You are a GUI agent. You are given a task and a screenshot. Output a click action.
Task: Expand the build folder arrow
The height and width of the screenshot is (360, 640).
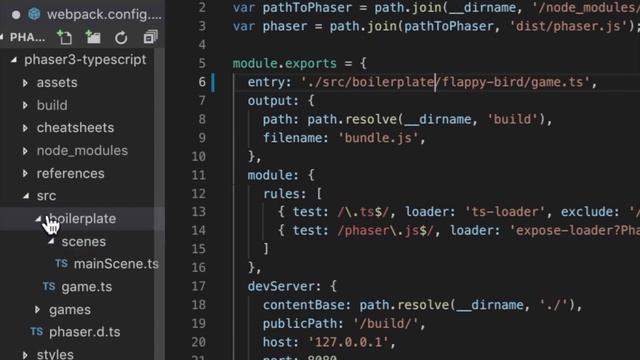25,105
